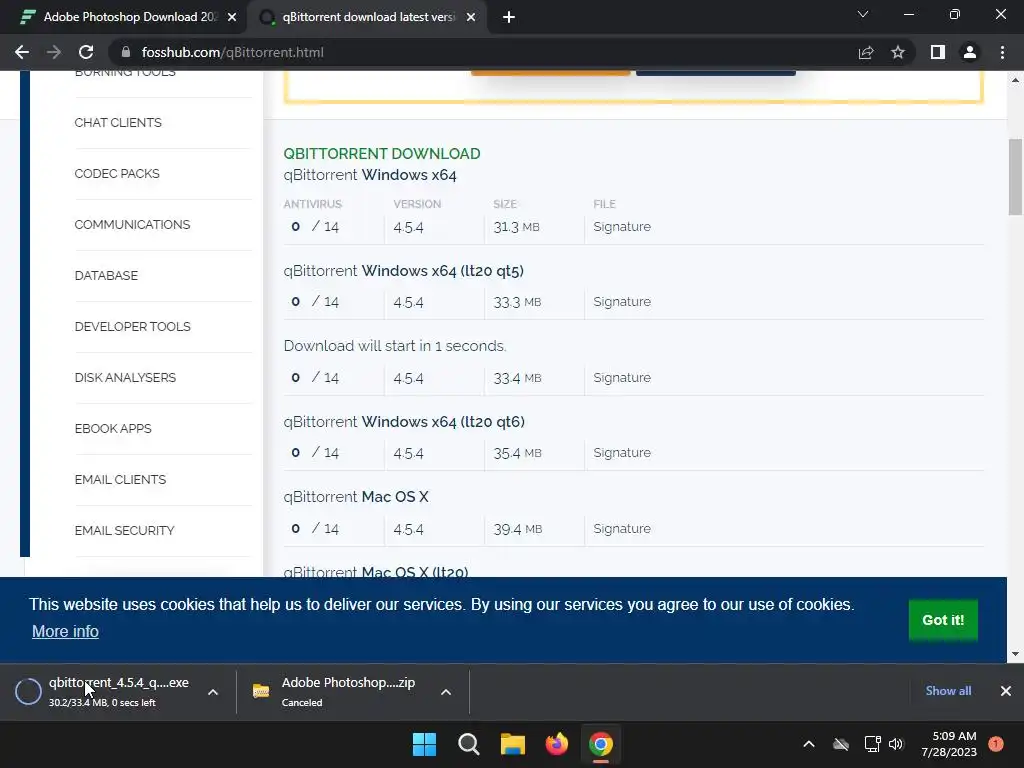This screenshot has width=1024, height=768.
Task: Reload the fosshub page
Action: (86, 52)
